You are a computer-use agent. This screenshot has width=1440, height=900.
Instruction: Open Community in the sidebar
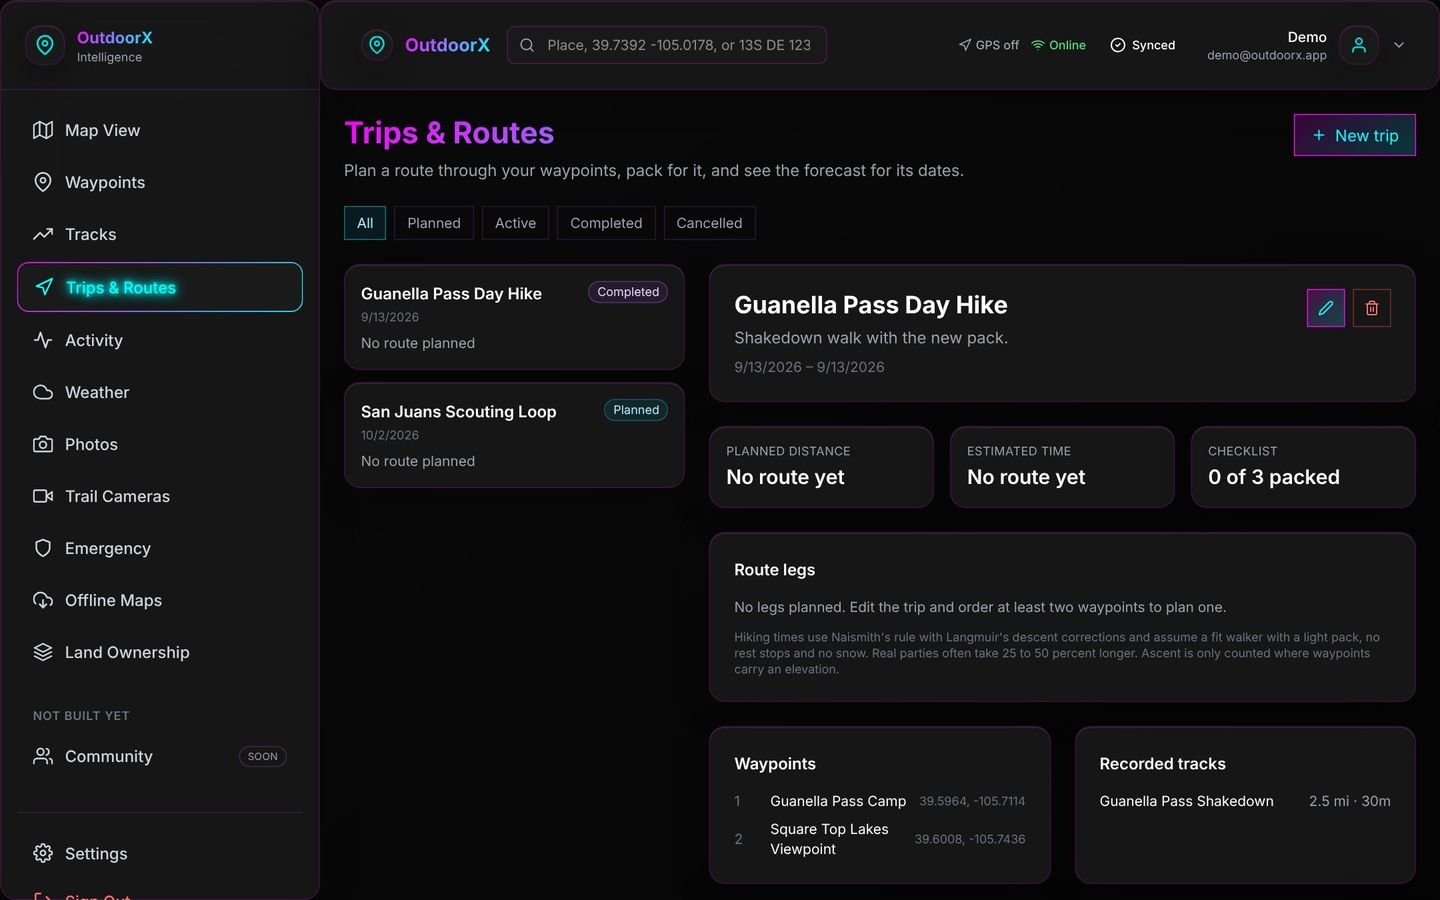coord(160,756)
